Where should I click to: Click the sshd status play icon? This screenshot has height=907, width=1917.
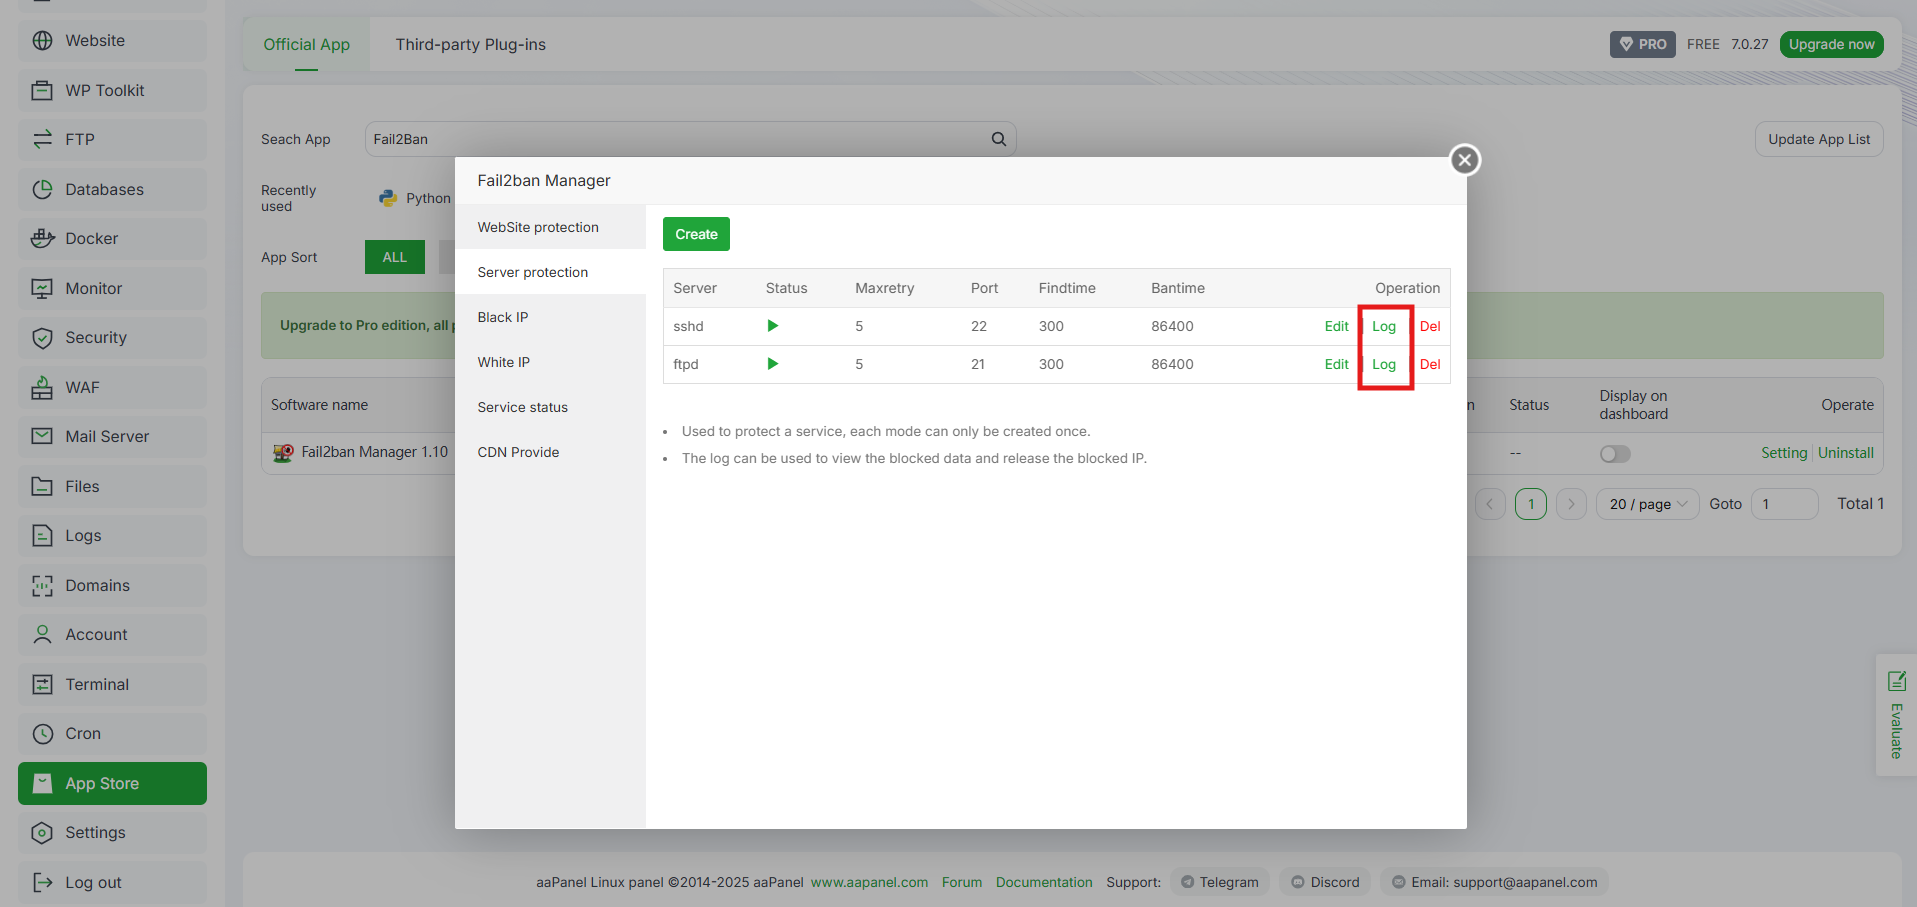click(x=772, y=326)
